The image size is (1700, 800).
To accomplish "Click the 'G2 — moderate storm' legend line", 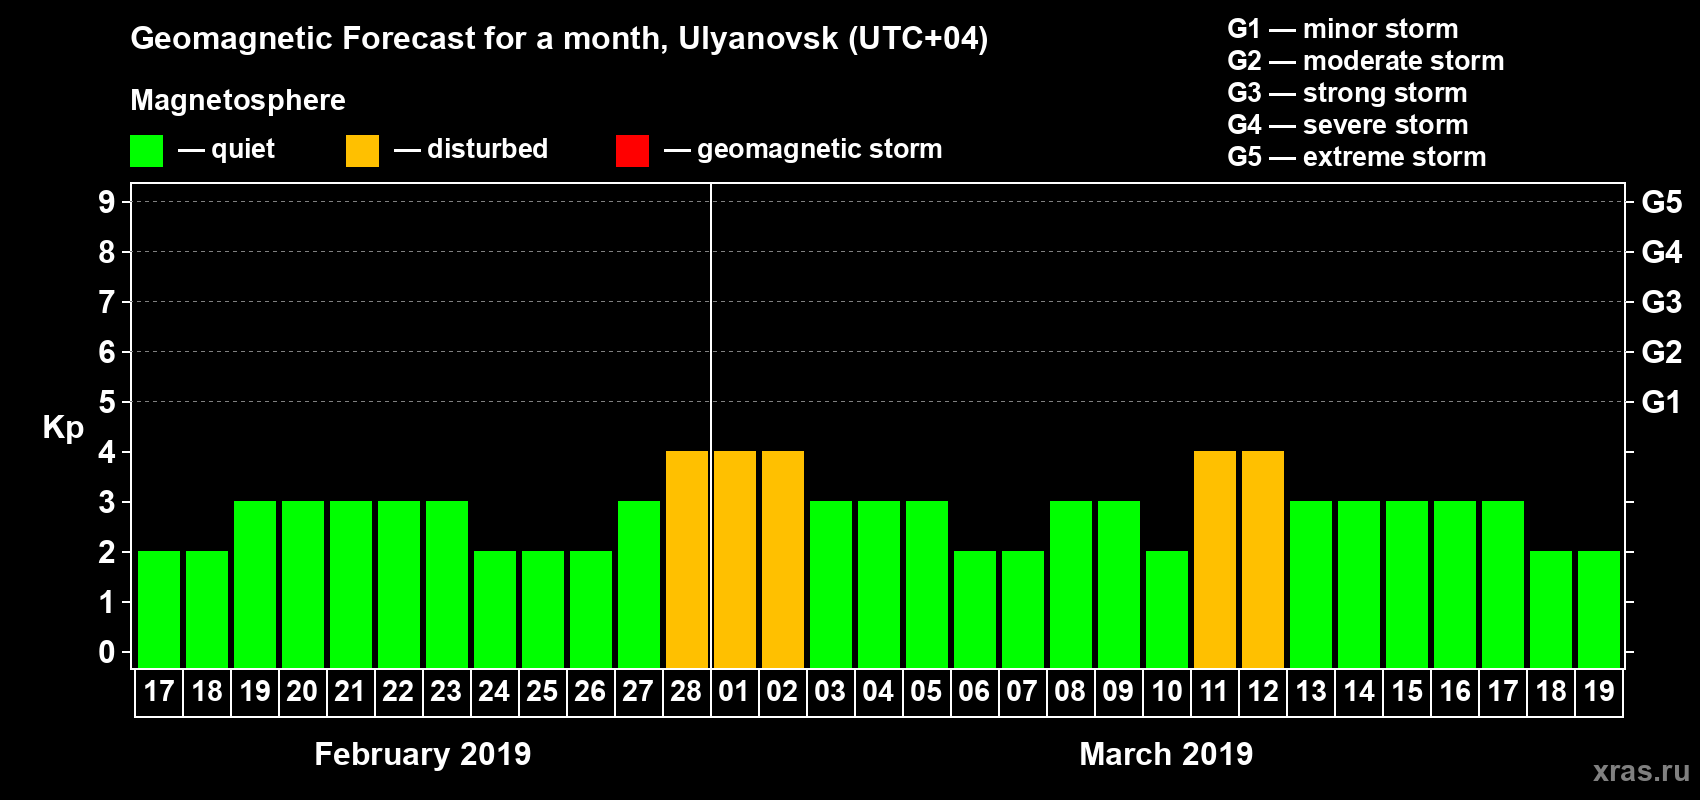I will point(1366,61).
